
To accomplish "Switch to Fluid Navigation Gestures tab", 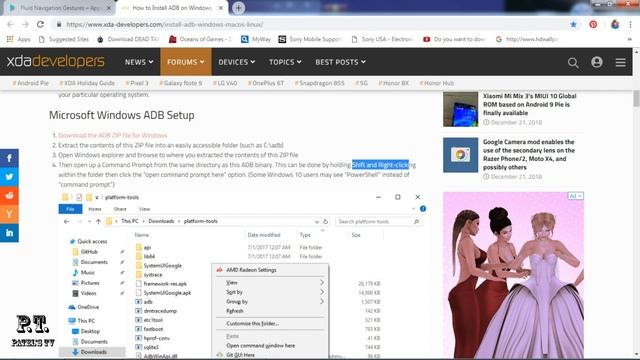I will (x=60, y=8).
